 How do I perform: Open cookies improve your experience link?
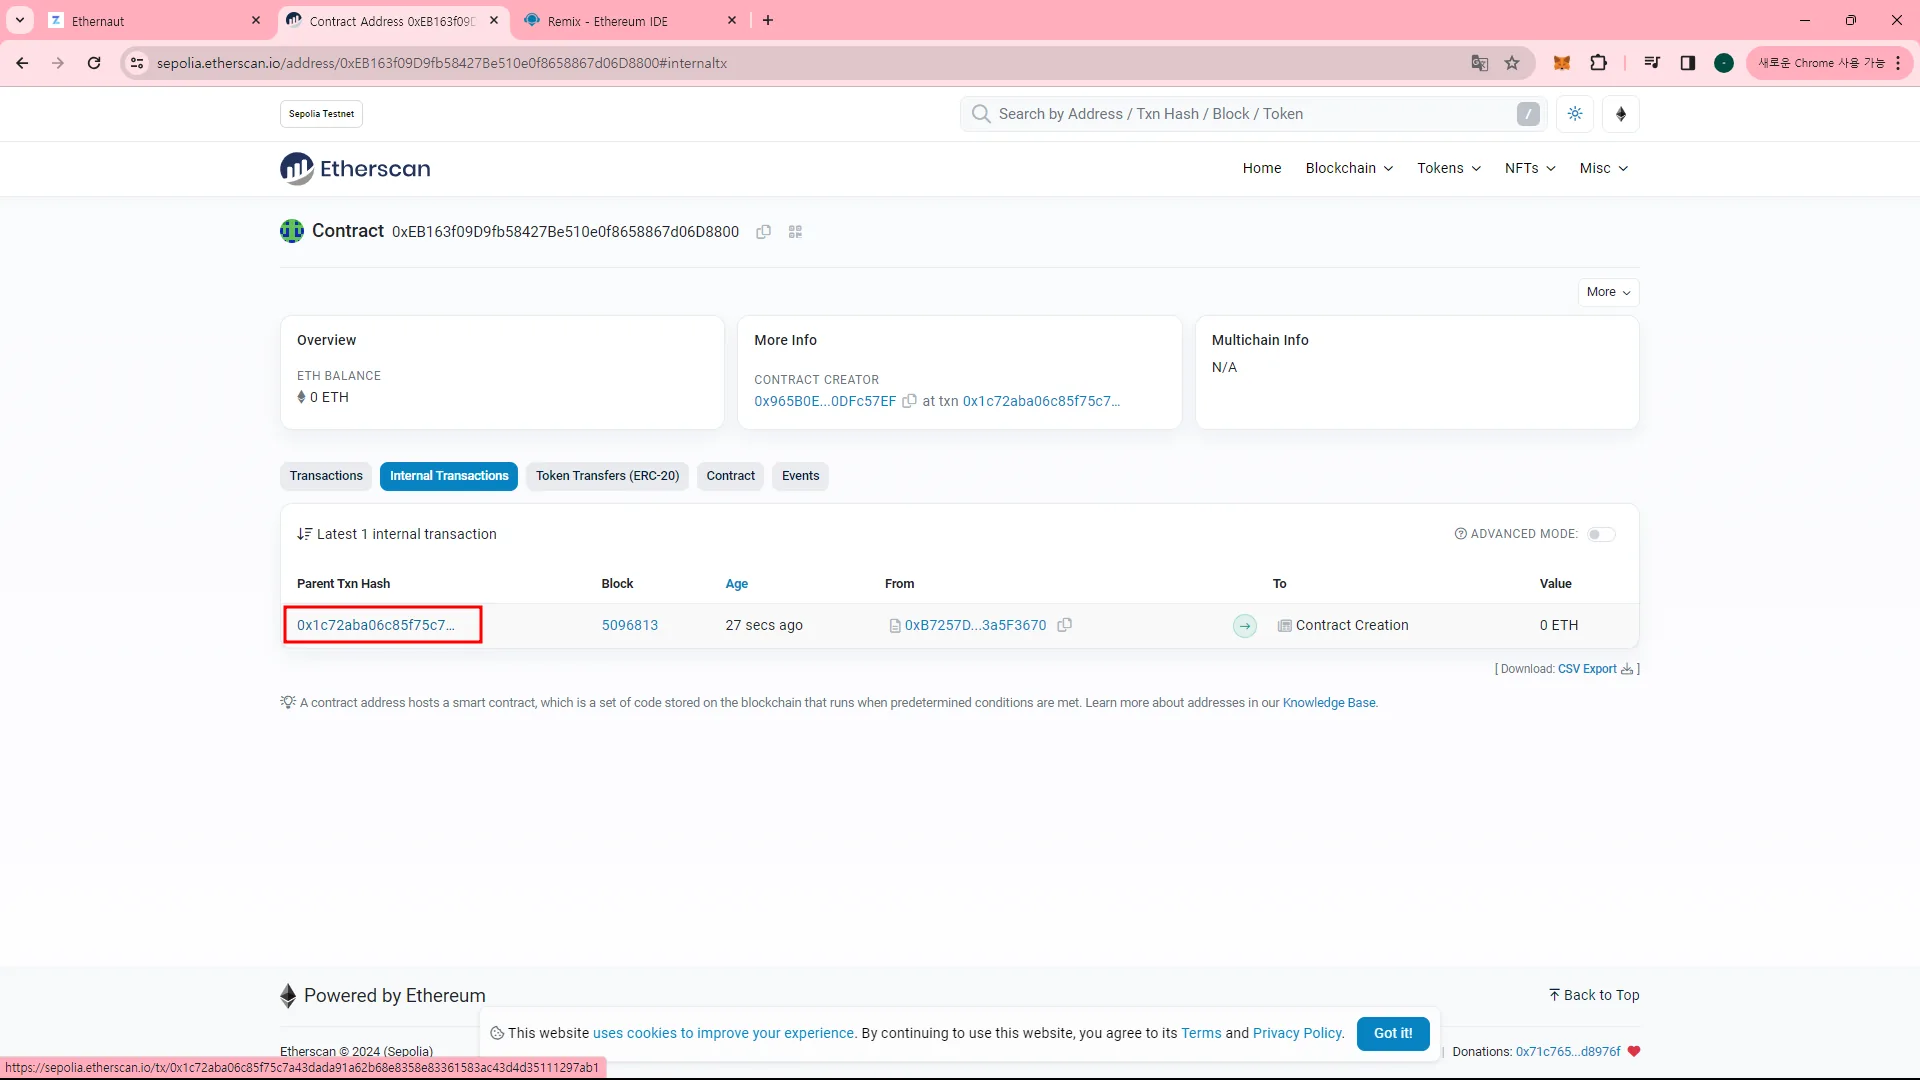(x=723, y=1033)
